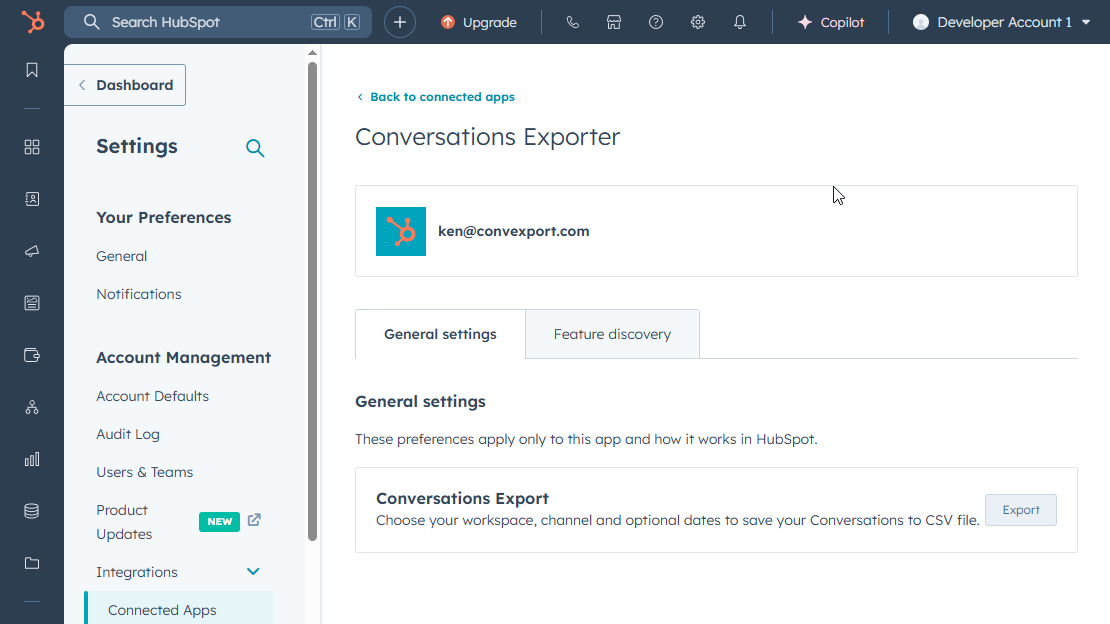Viewport: 1110px width, 624px height.
Task: Open the Workspaces grid icon
Action: pyautogui.click(x=31, y=147)
